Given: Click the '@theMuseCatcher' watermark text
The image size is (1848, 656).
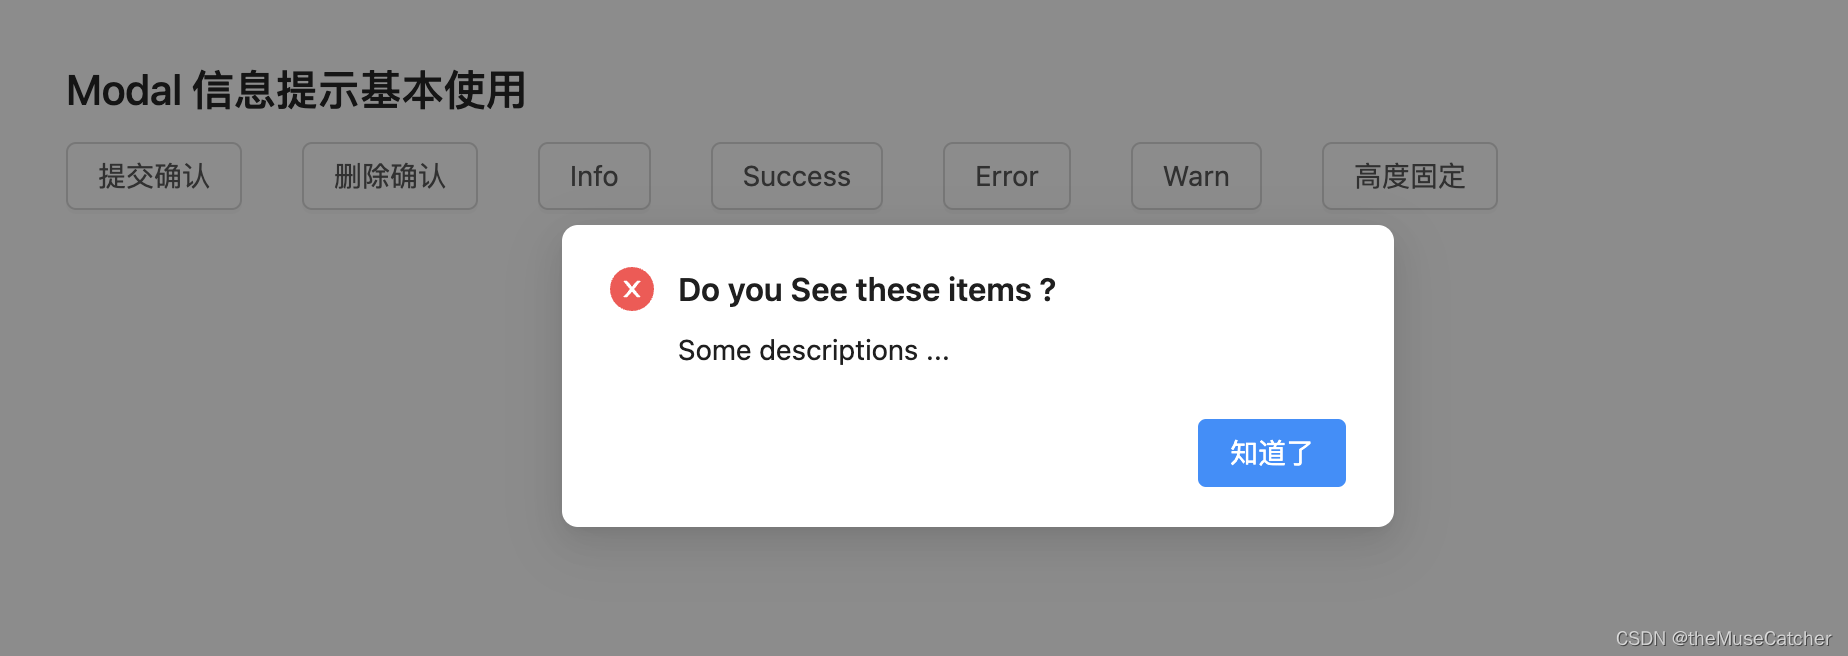Looking at the screenshot, I should pyautogui.click(x=1752, y=638).
